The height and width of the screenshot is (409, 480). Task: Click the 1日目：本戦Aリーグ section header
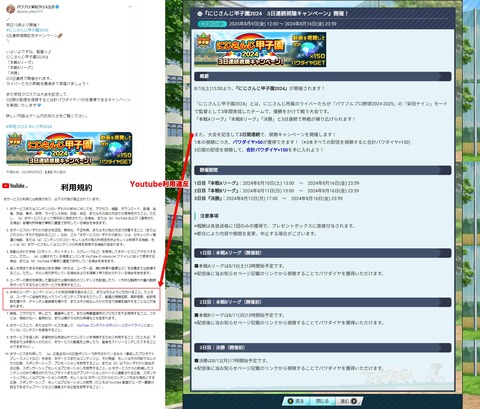(323, 253)
